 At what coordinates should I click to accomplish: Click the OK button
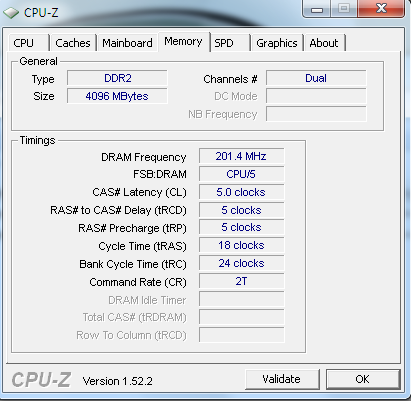coord(363,379)
